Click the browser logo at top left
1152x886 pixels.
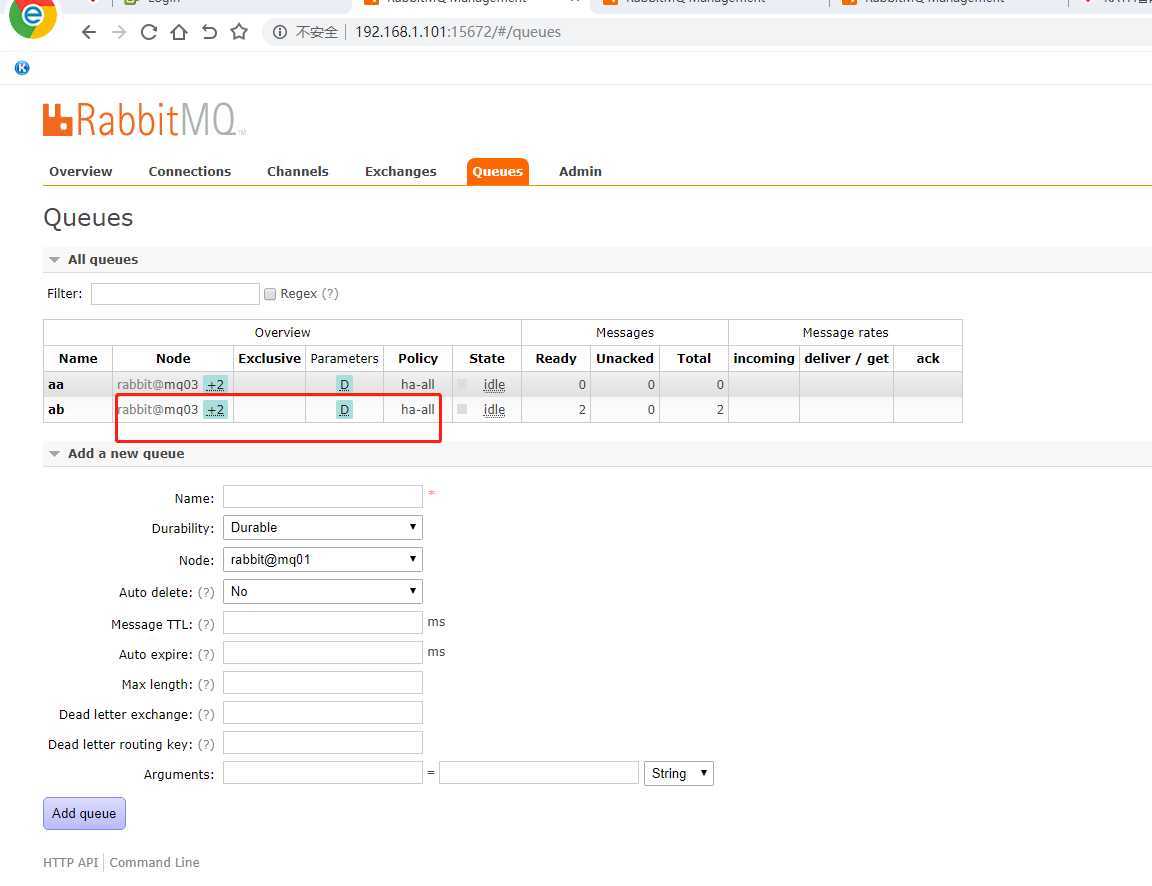click(x=32, y=18)
